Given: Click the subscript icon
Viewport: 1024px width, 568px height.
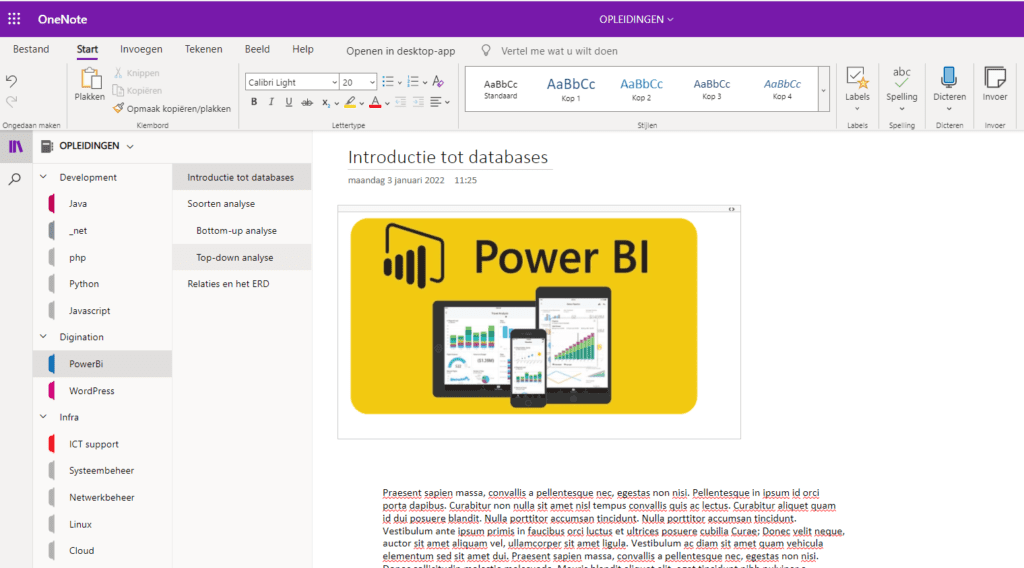Looking at the screenshot, I should coord(326,102).
